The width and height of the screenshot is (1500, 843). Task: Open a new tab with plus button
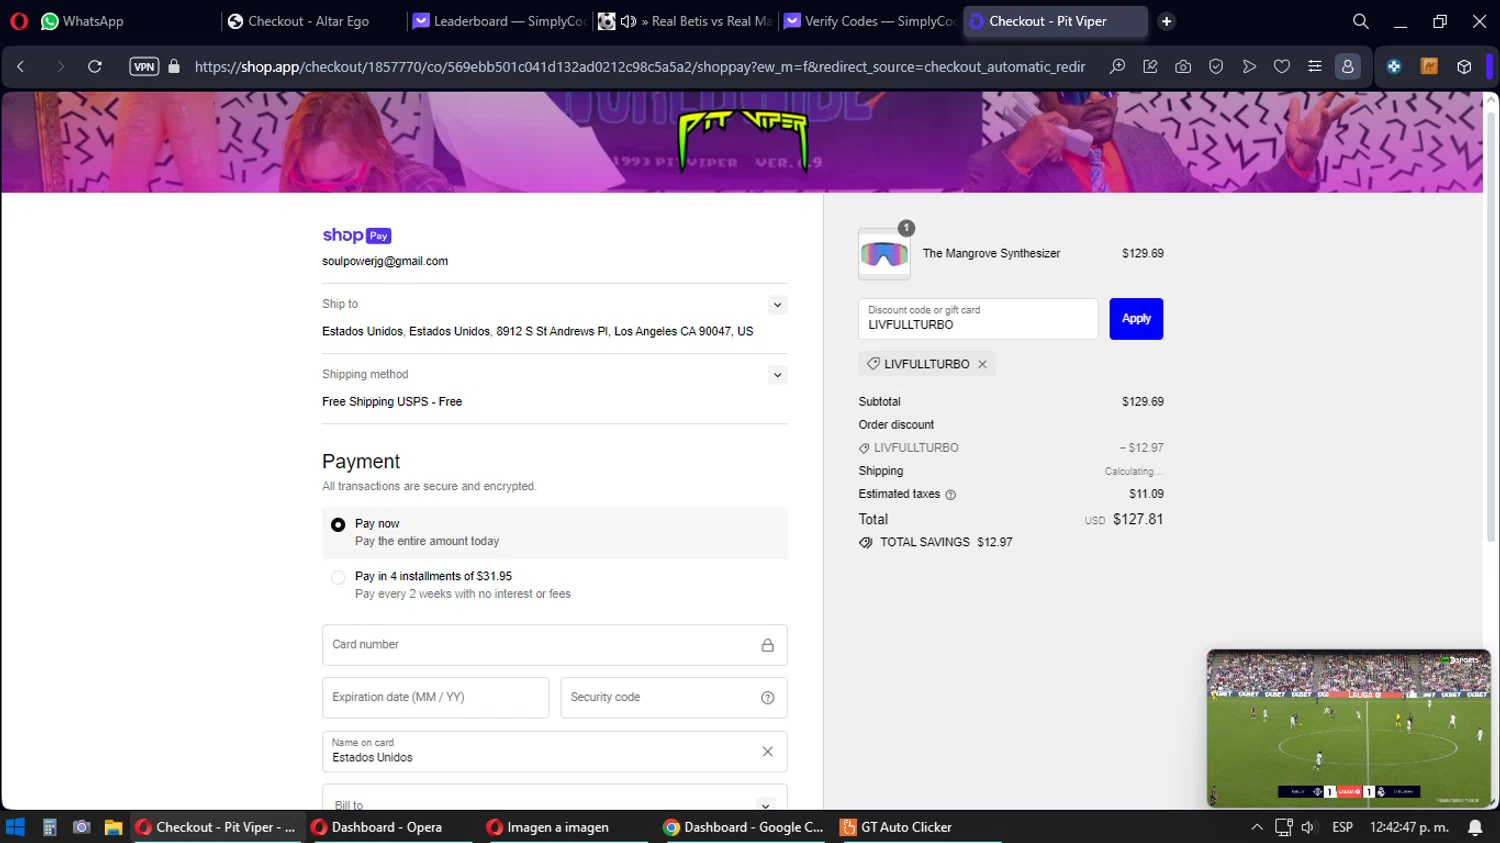(1166, 21)
